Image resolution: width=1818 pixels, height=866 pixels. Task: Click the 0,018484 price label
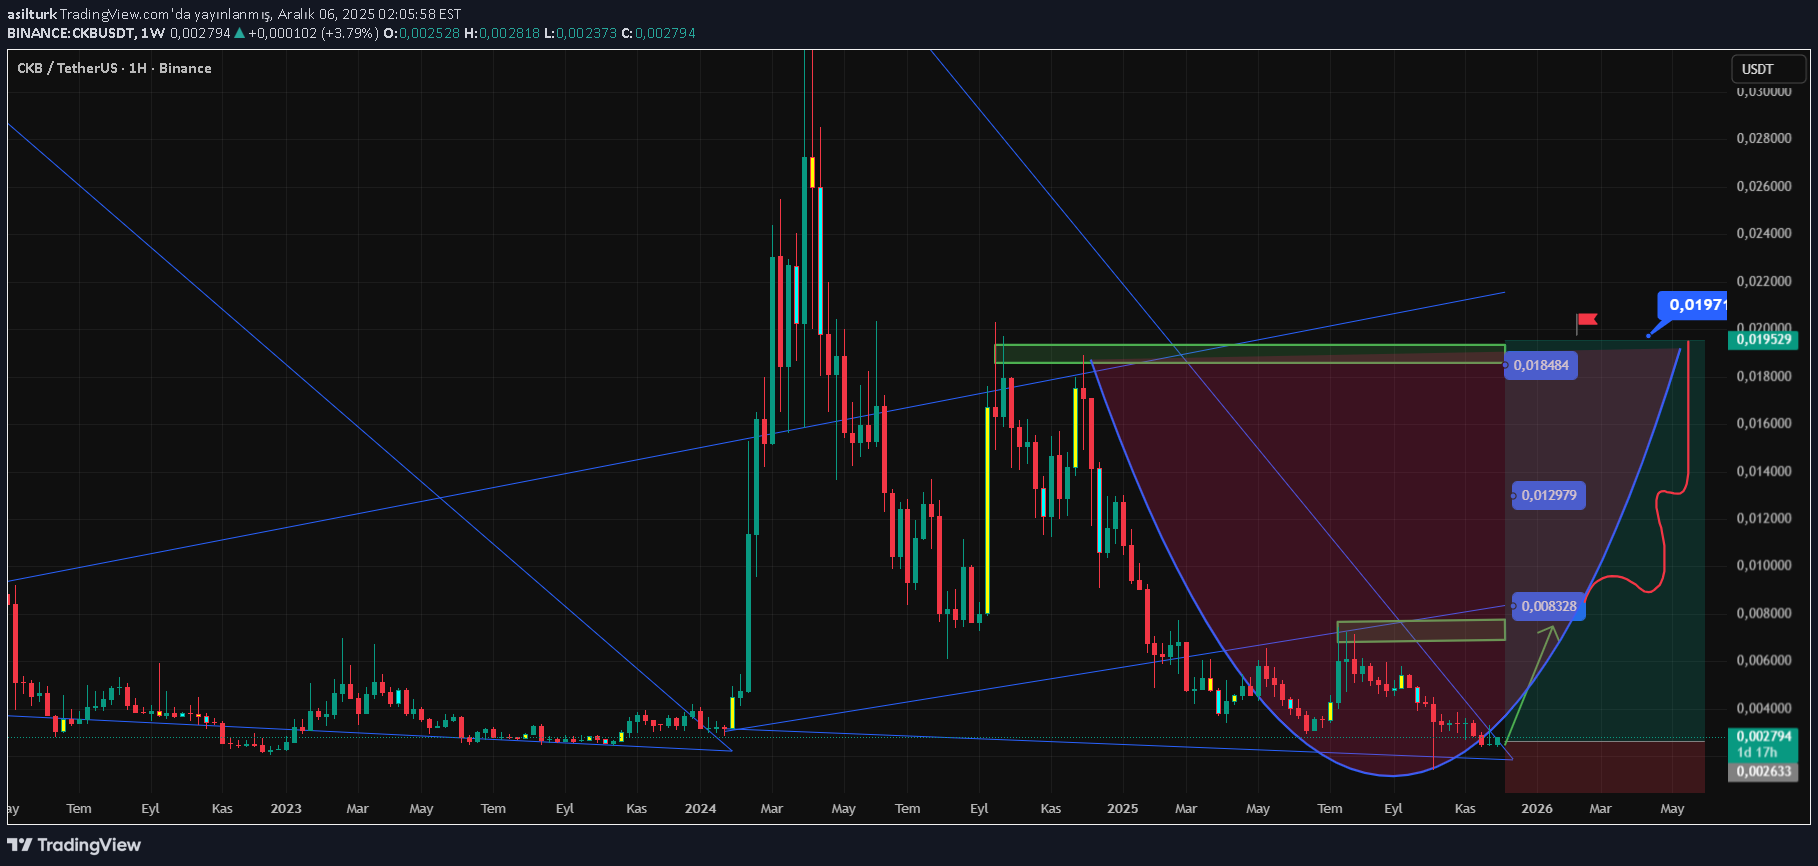tap(1541, 365)
